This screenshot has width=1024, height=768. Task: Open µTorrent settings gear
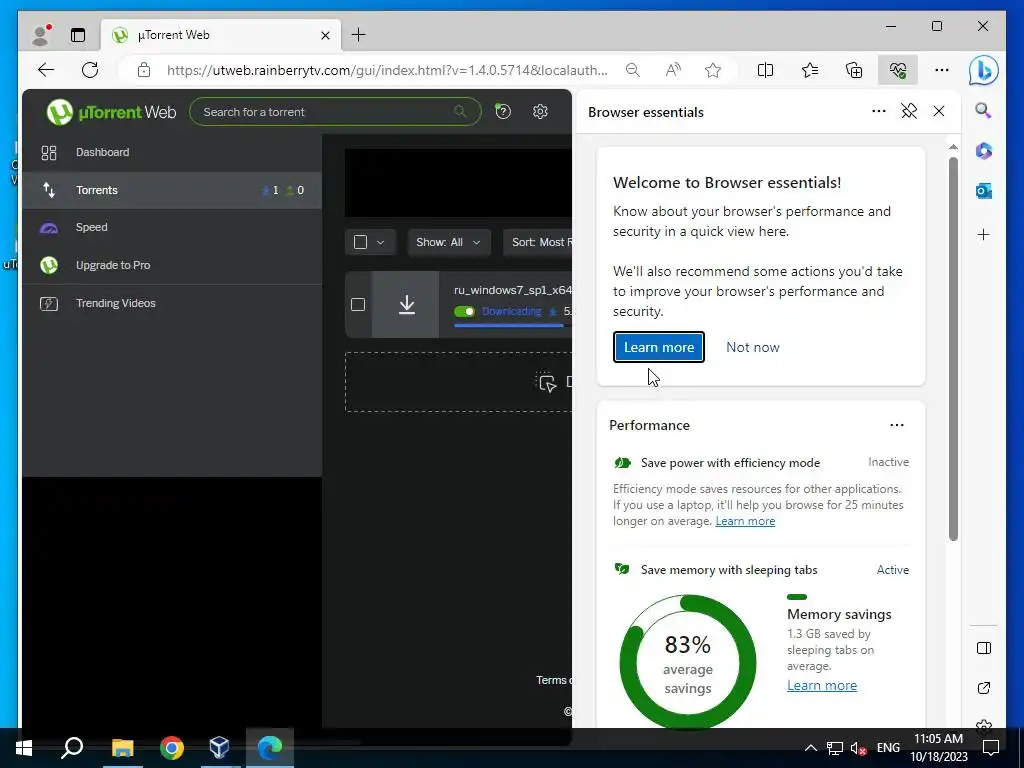[x=540, y=112]
